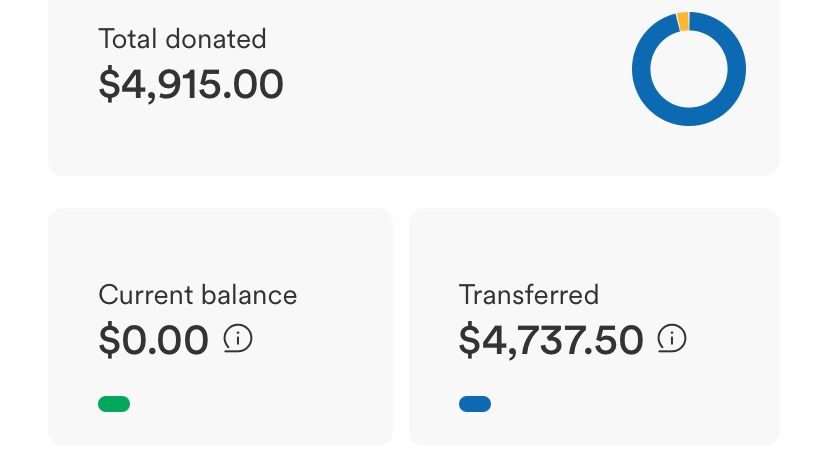Click the green legend pill under Current balance
The image size is (828, 467).
tap(114, 404)
